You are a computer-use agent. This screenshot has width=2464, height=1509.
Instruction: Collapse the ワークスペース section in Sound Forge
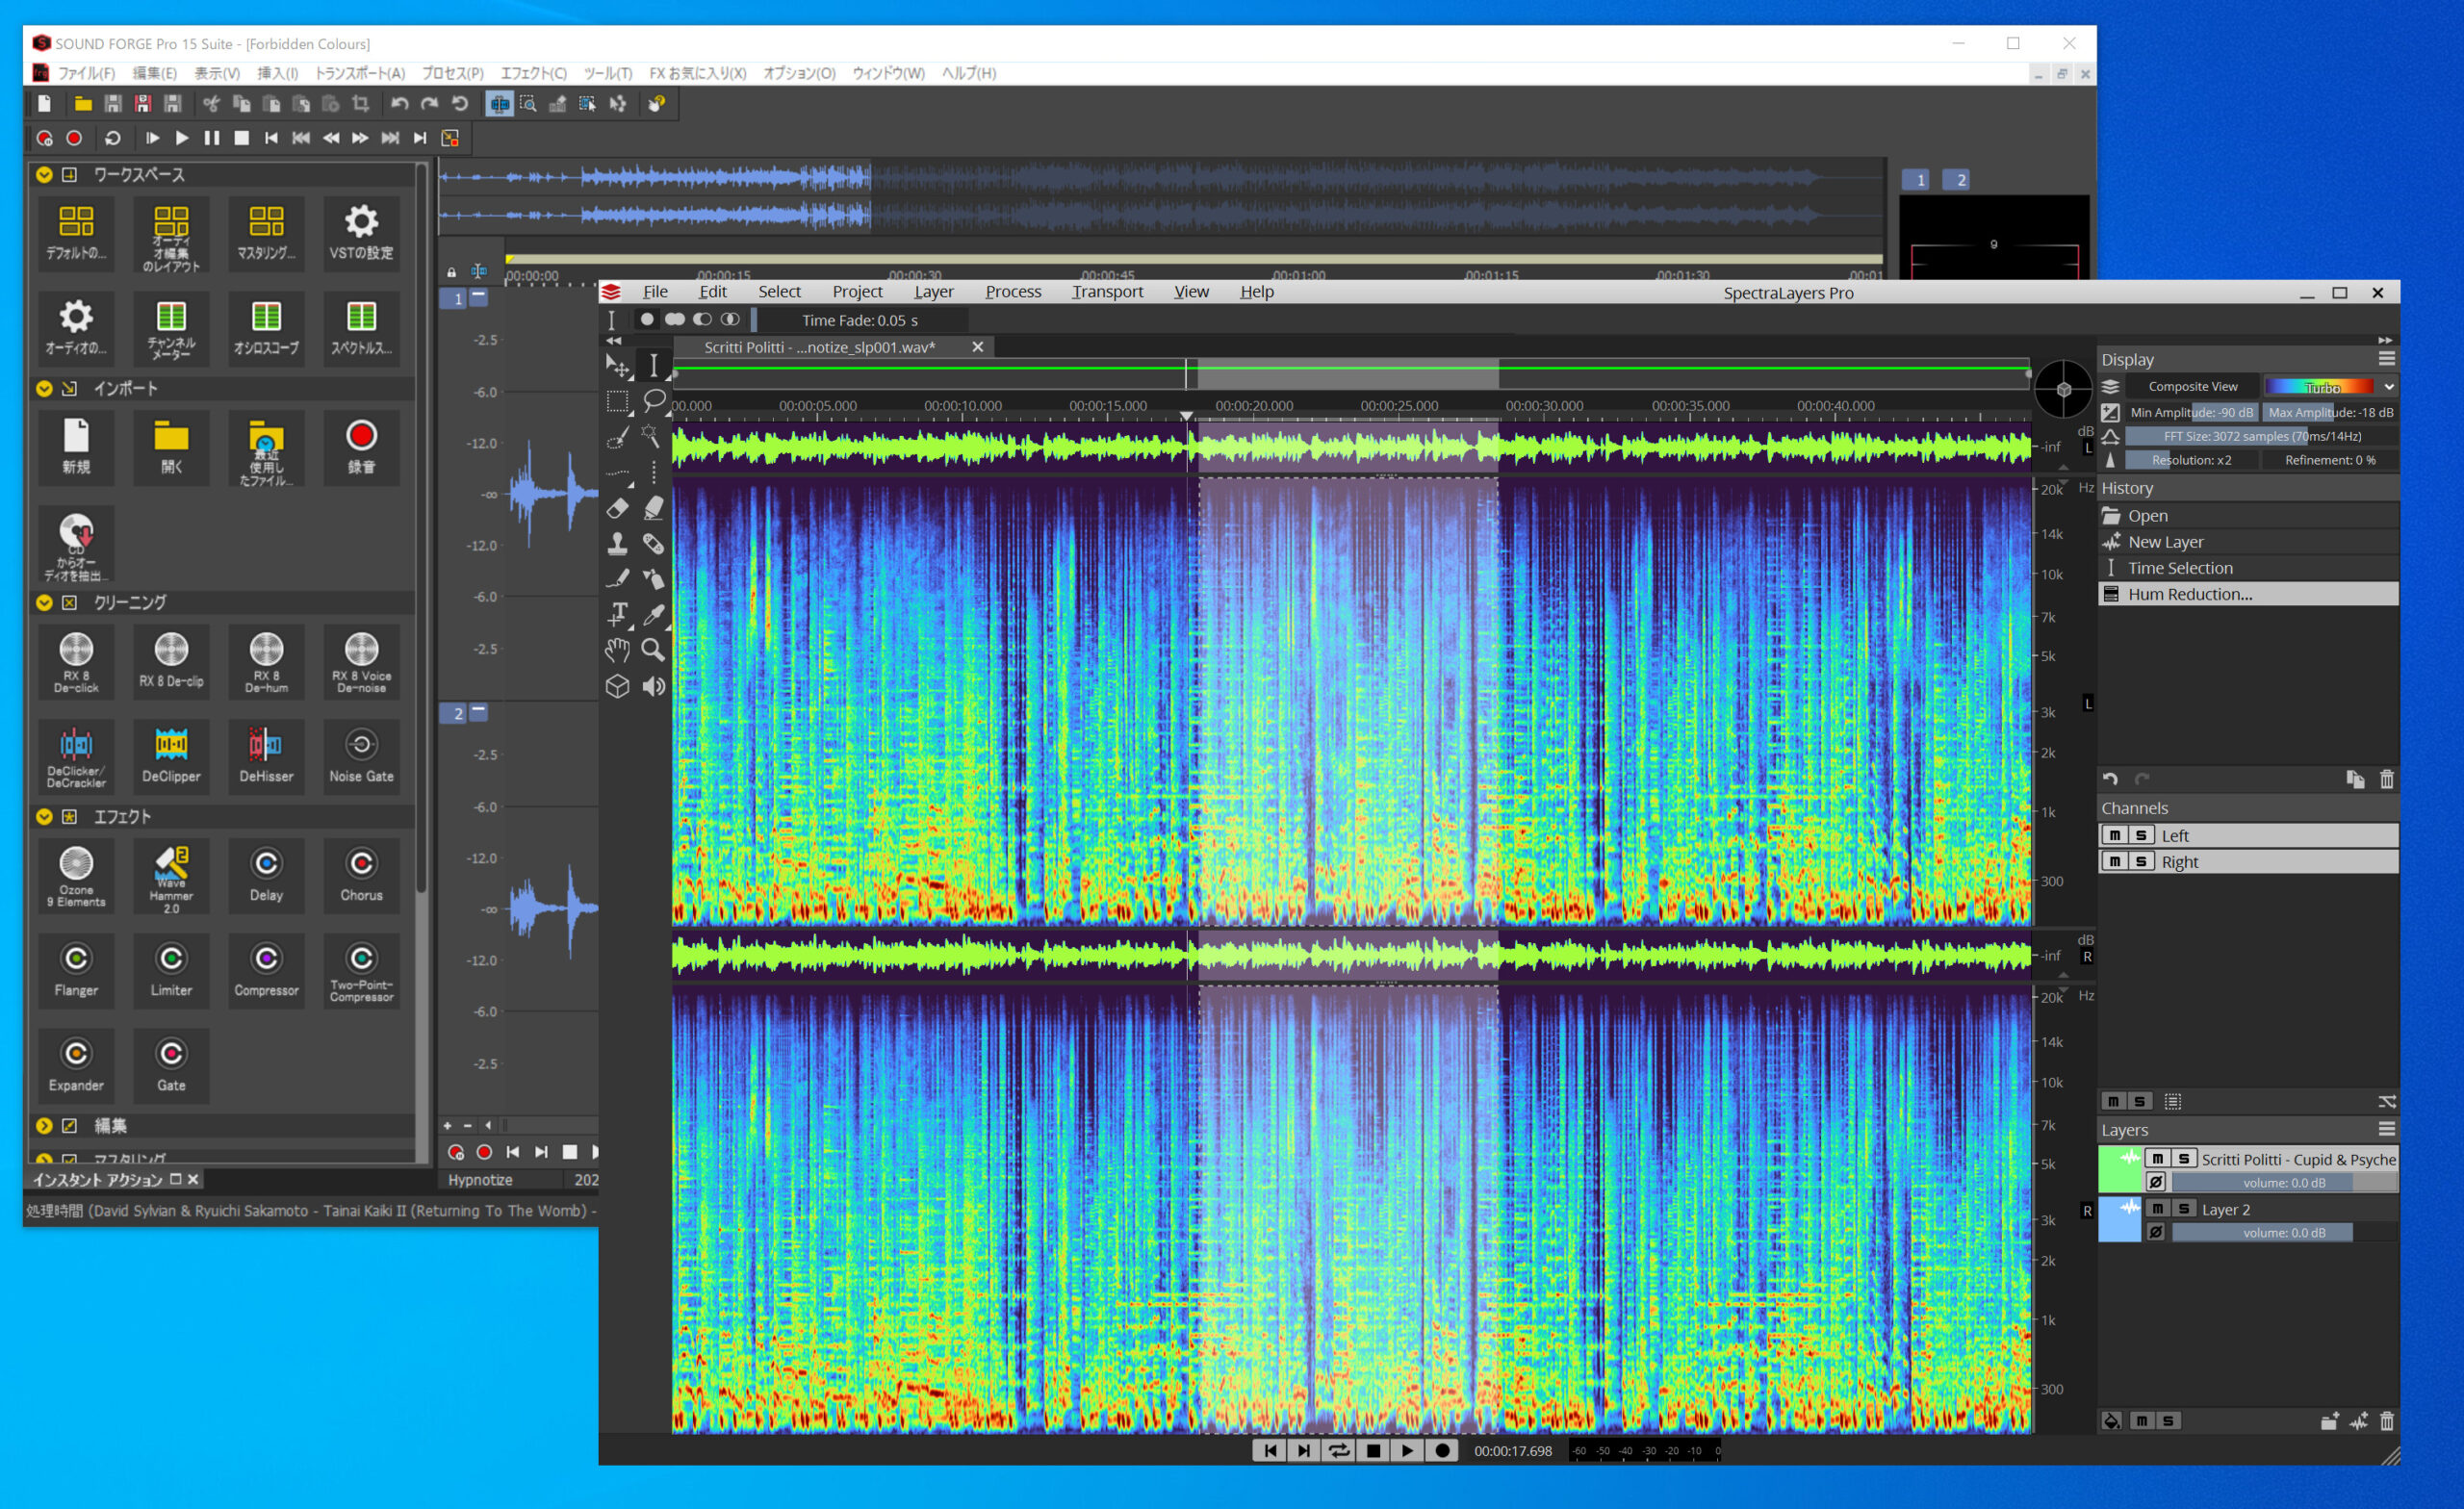coord(44,174)
